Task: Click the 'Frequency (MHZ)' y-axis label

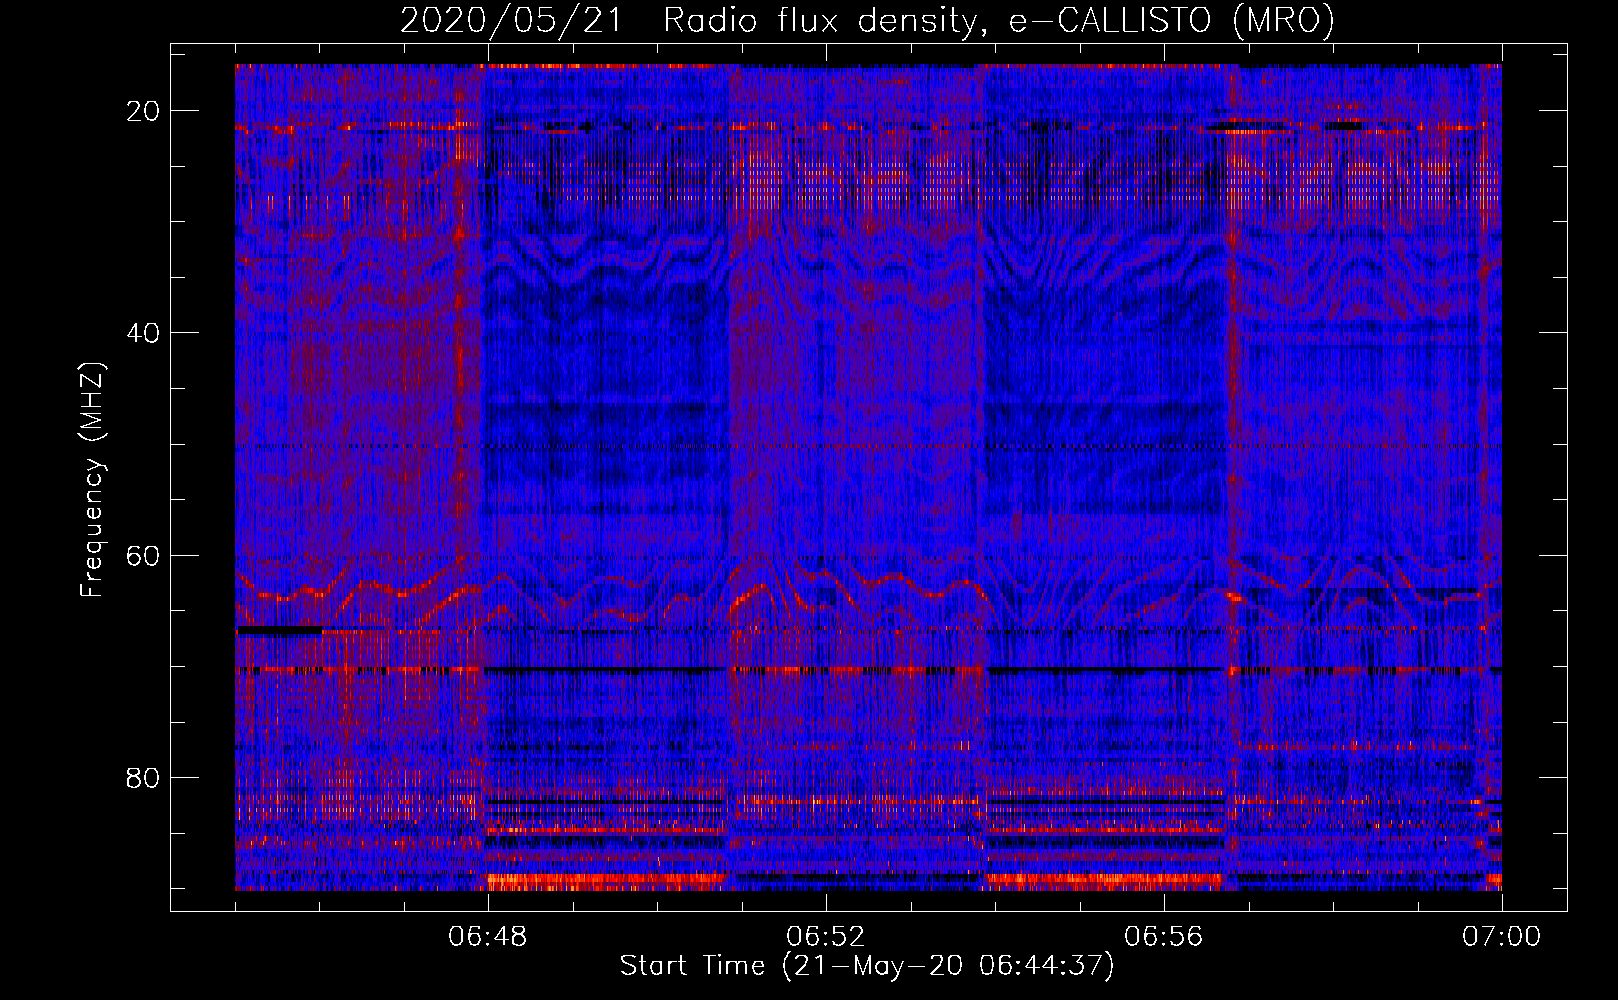Action: coord(92,480)
